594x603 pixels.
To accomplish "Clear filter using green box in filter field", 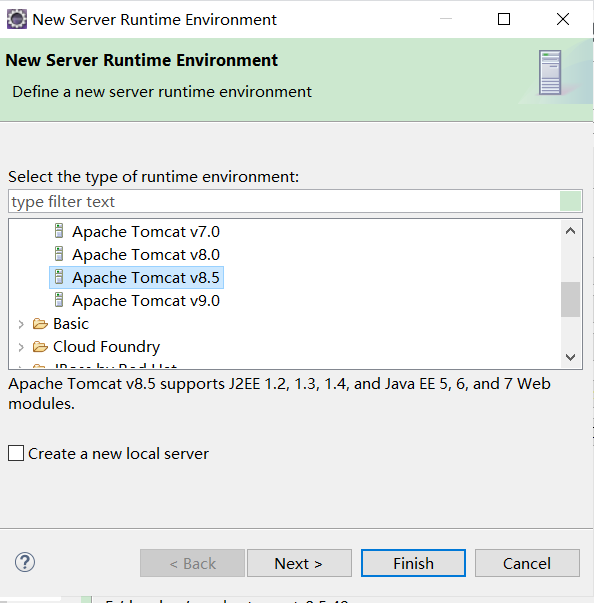I will (570, 201).
